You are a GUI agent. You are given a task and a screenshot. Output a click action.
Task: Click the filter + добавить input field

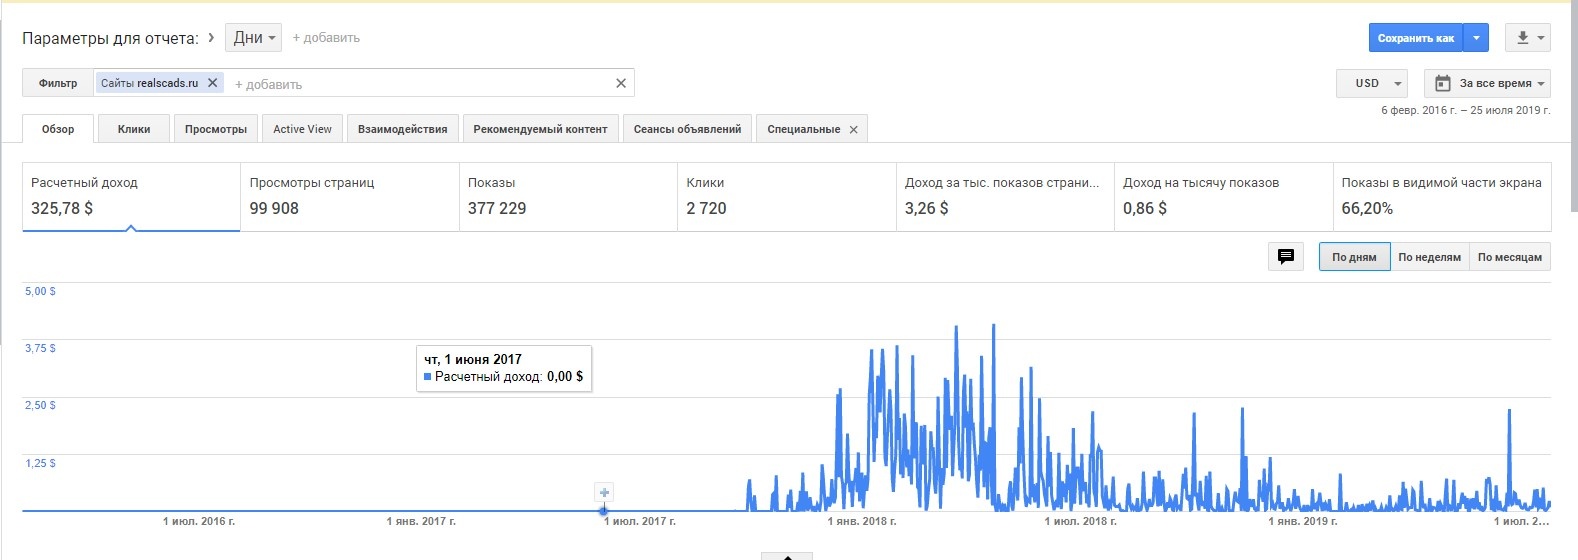tap(420, 84)
